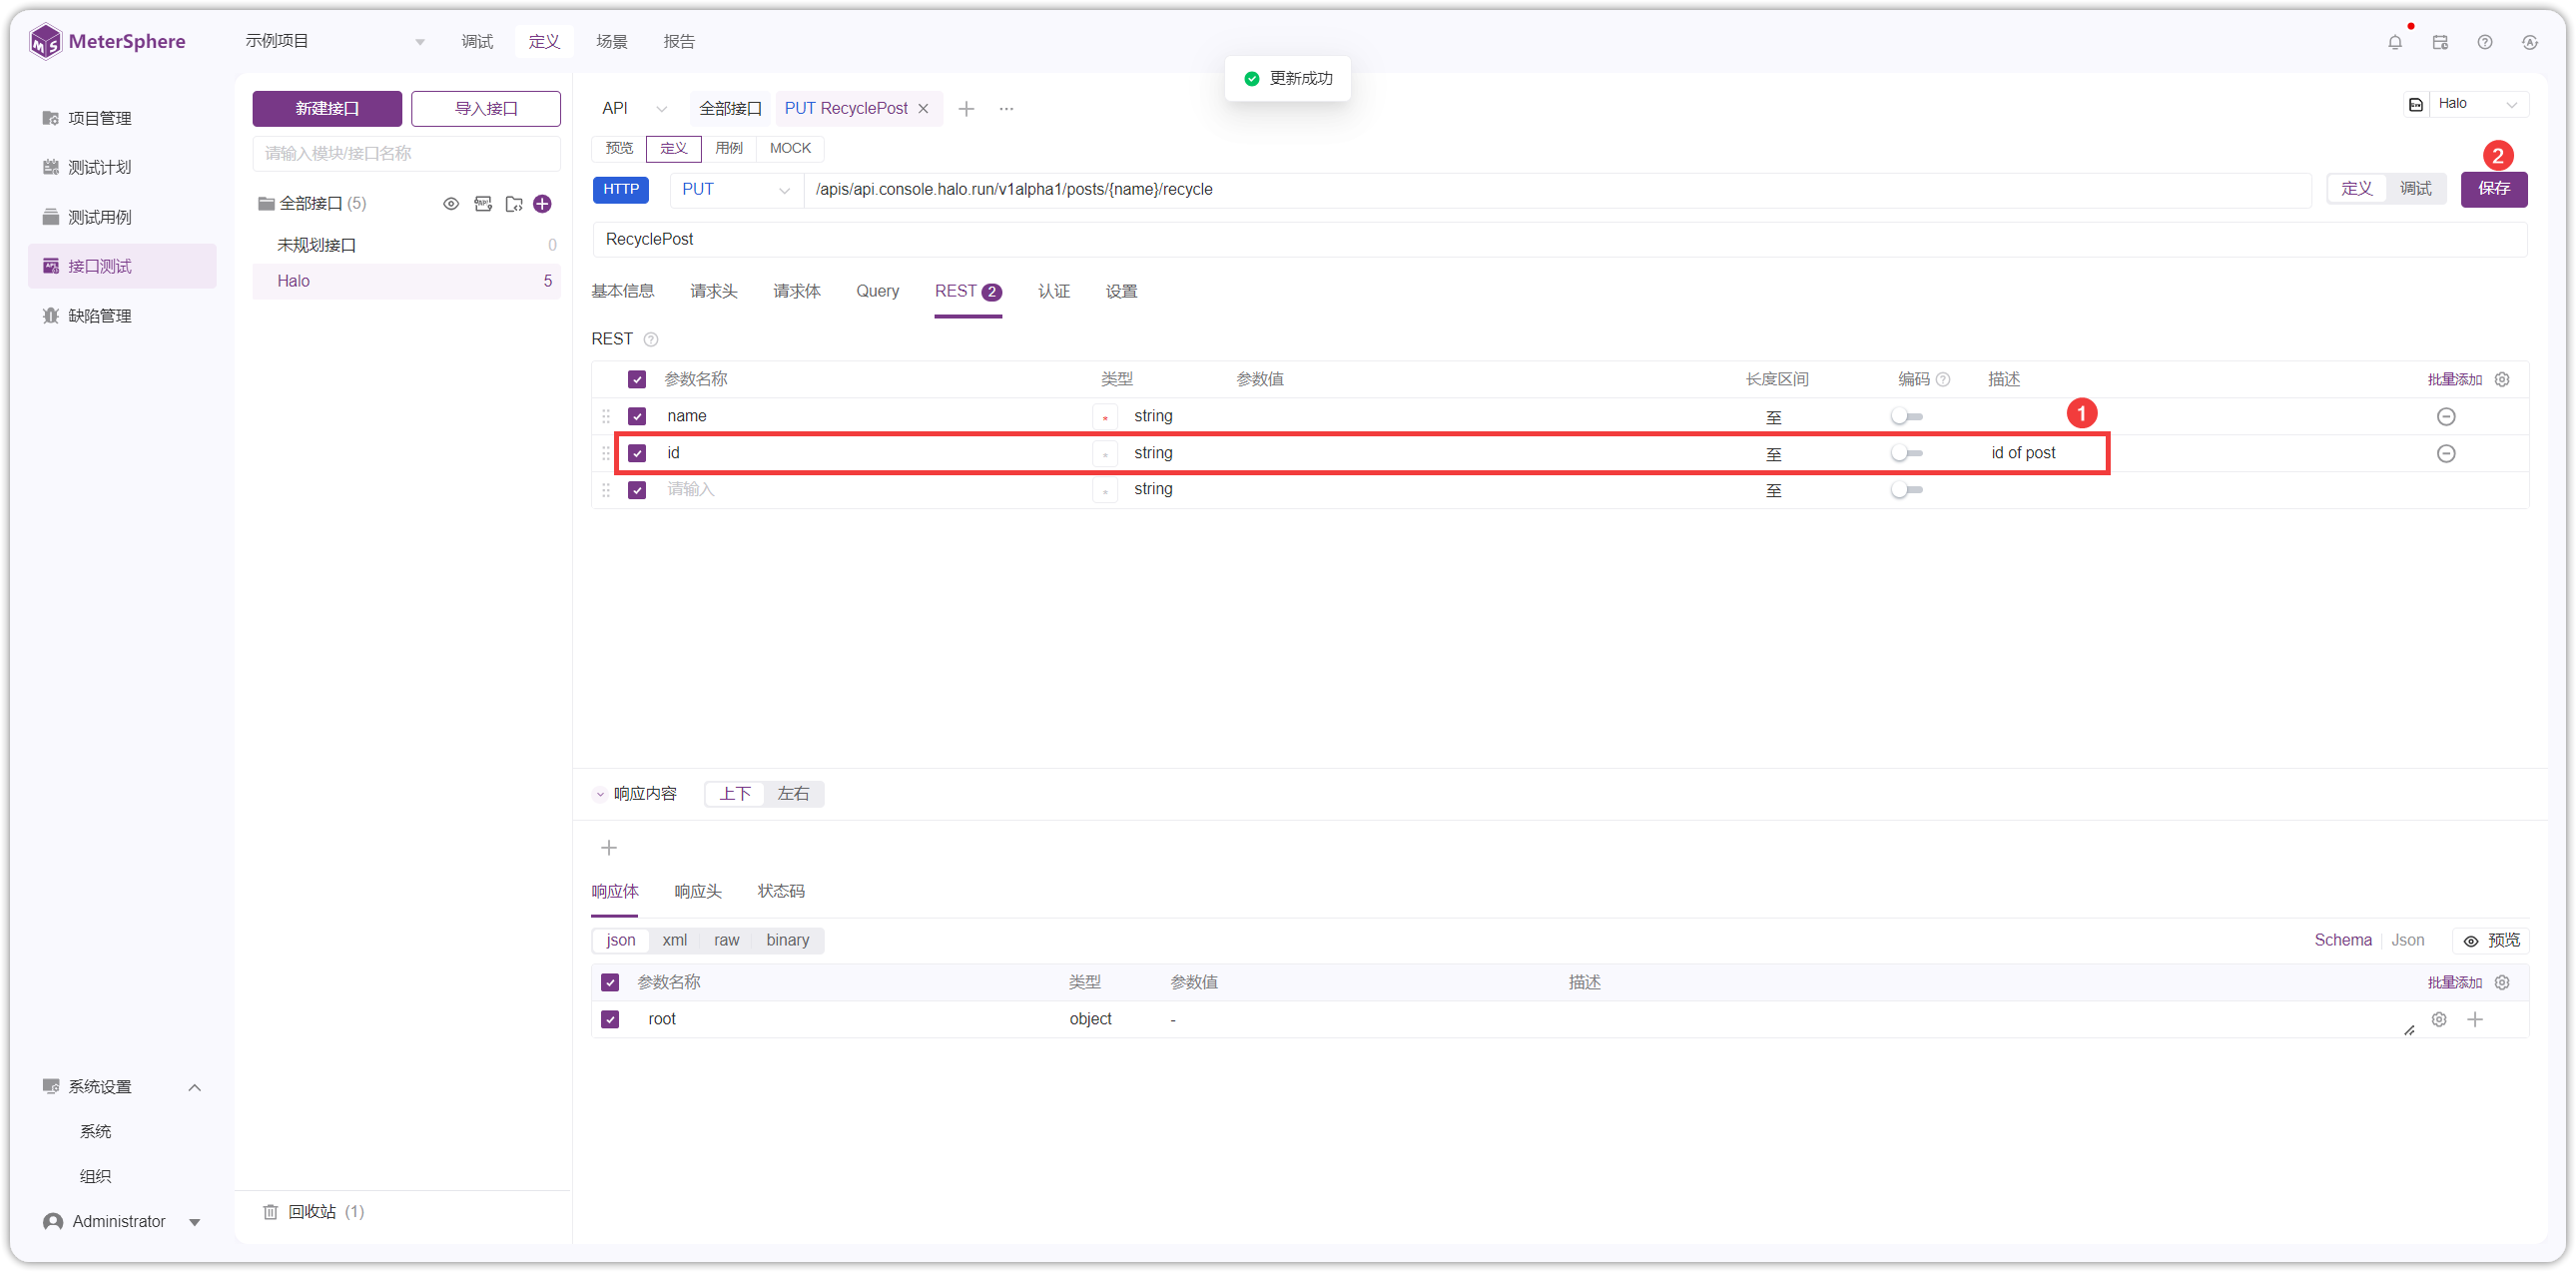The height and width of the screenshot is (1272, 2576).
Task: Enable encoding toggle for id row
Action: 1906,453
